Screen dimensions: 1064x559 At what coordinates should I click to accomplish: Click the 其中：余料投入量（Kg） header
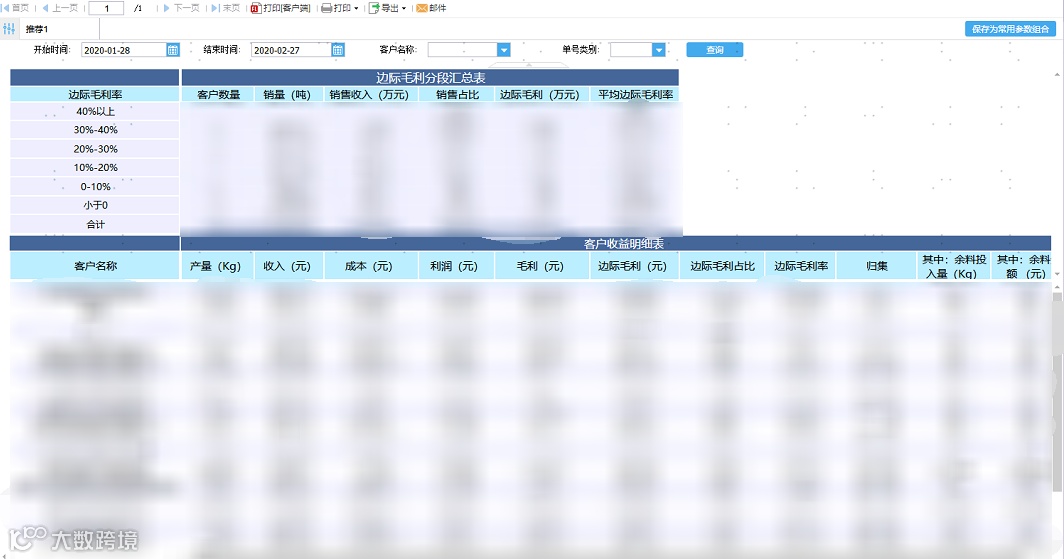pyautogui.click(x=953, y=266)
